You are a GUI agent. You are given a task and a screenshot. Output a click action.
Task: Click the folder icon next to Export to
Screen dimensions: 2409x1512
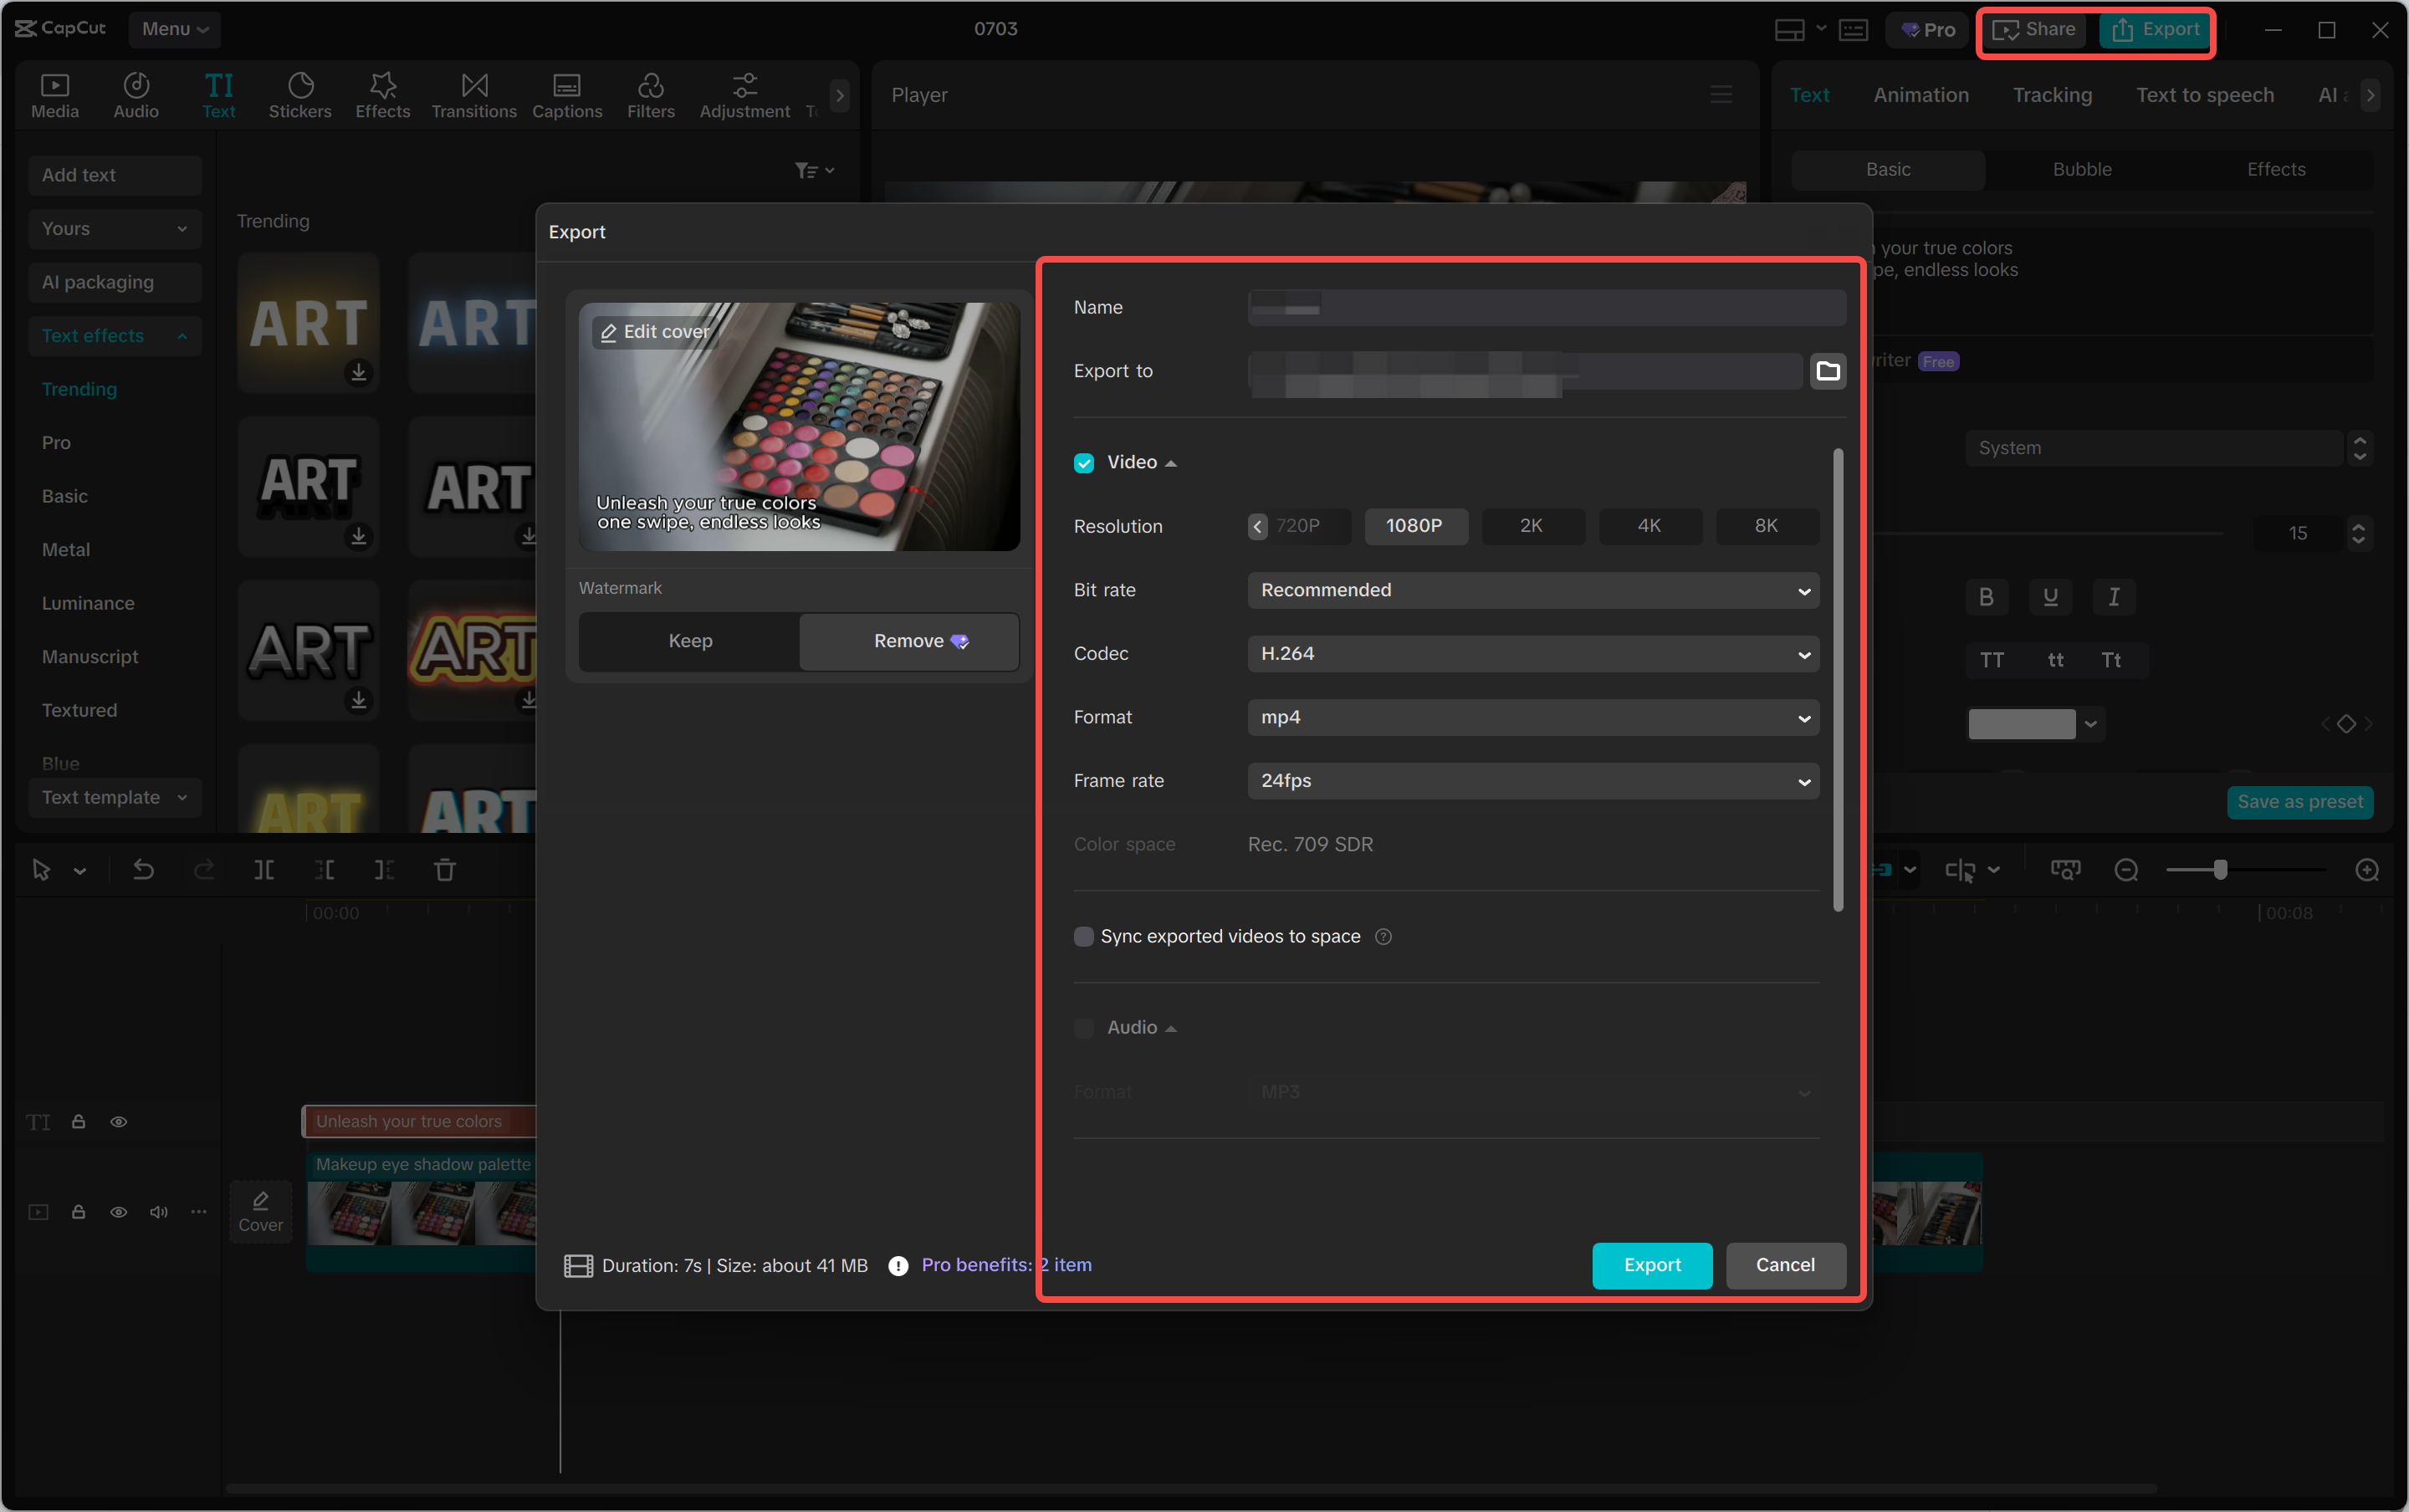pos(1827,371)
